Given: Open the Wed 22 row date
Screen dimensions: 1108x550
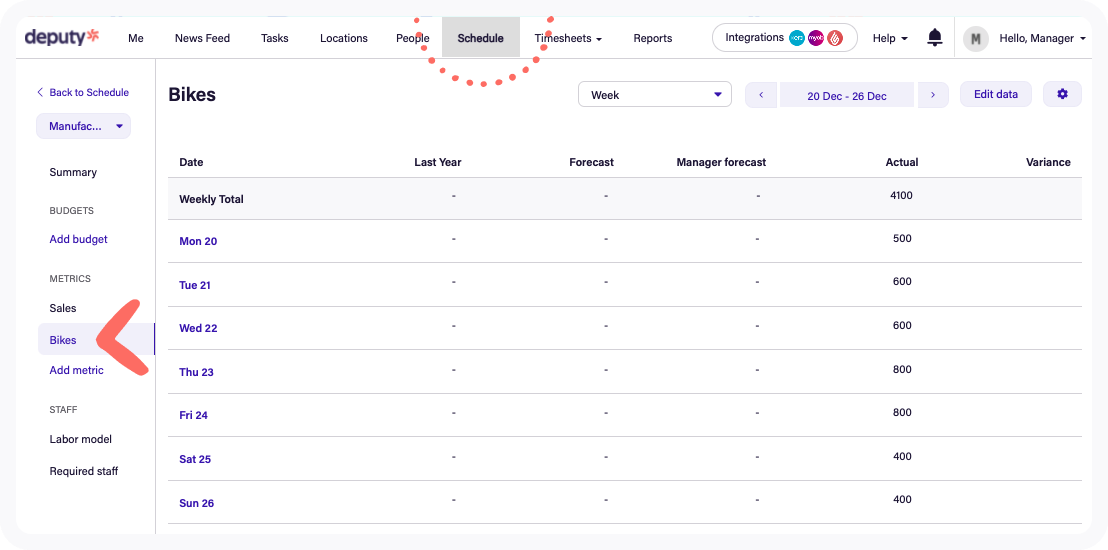Looking at the screenshot, I should point(198,328).
